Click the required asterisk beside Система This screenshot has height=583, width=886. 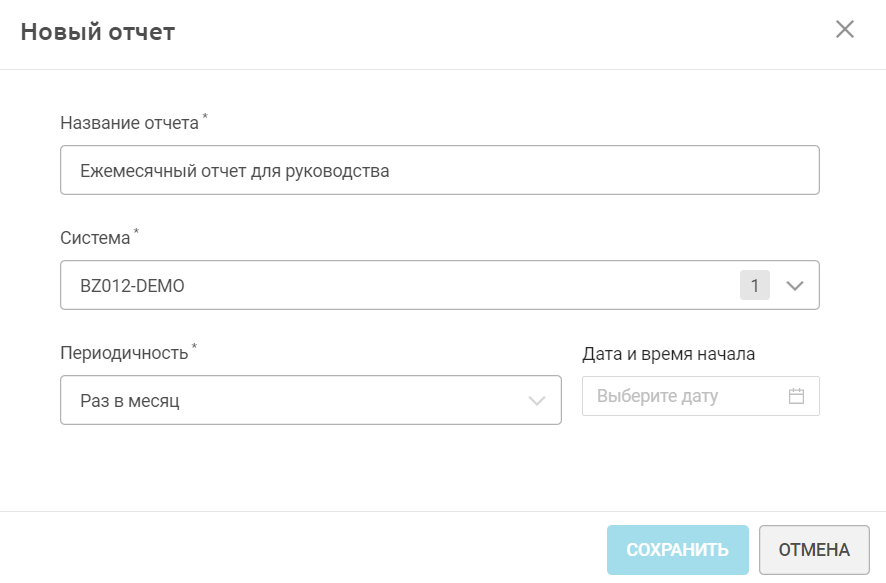(x=137, y=233)
